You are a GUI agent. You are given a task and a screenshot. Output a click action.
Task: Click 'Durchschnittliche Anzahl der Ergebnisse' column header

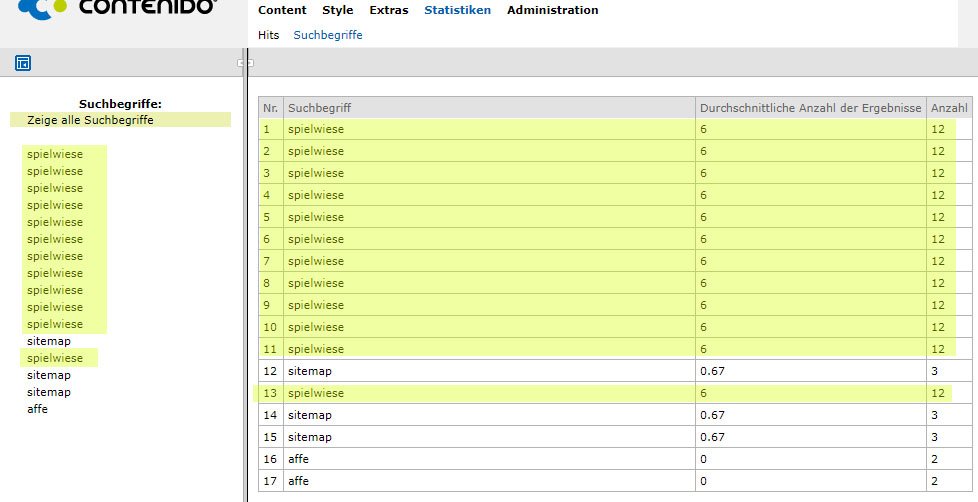coord(810,107)
